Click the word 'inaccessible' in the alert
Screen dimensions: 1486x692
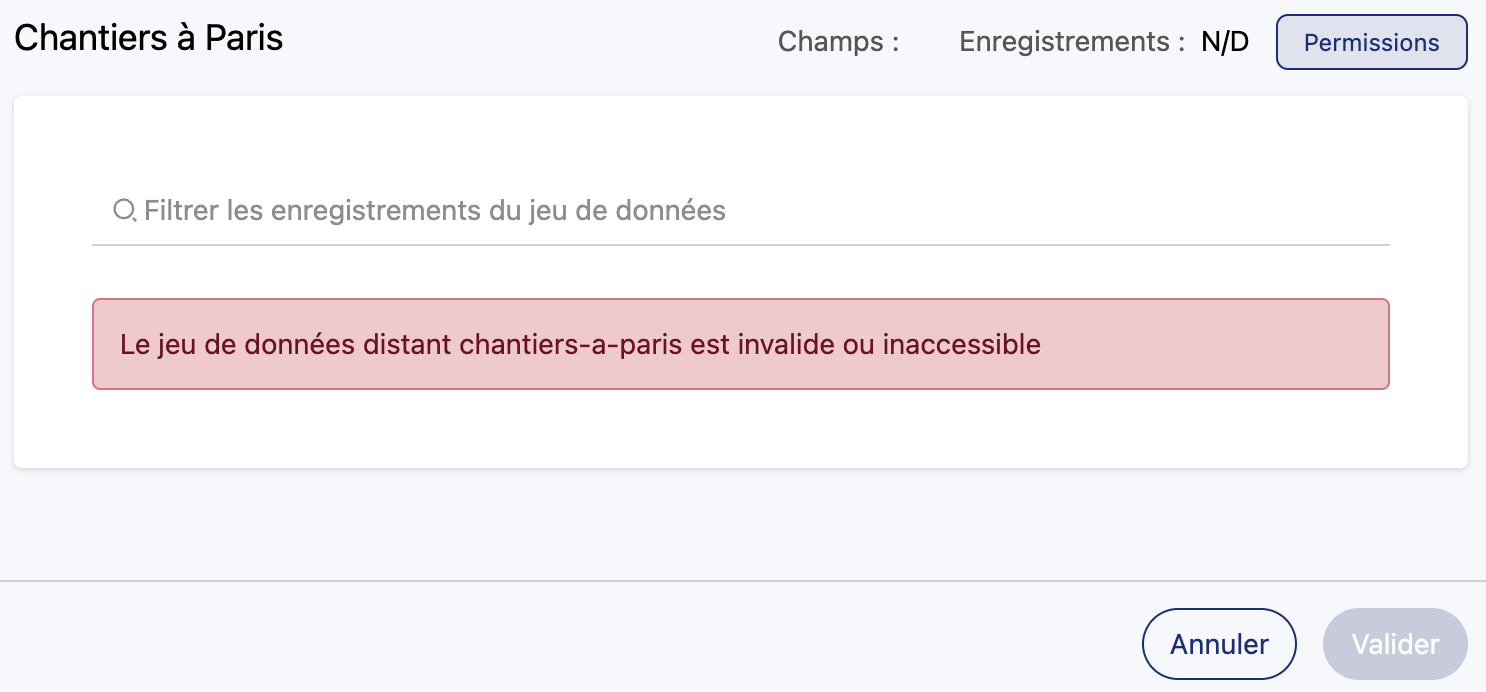962,345
